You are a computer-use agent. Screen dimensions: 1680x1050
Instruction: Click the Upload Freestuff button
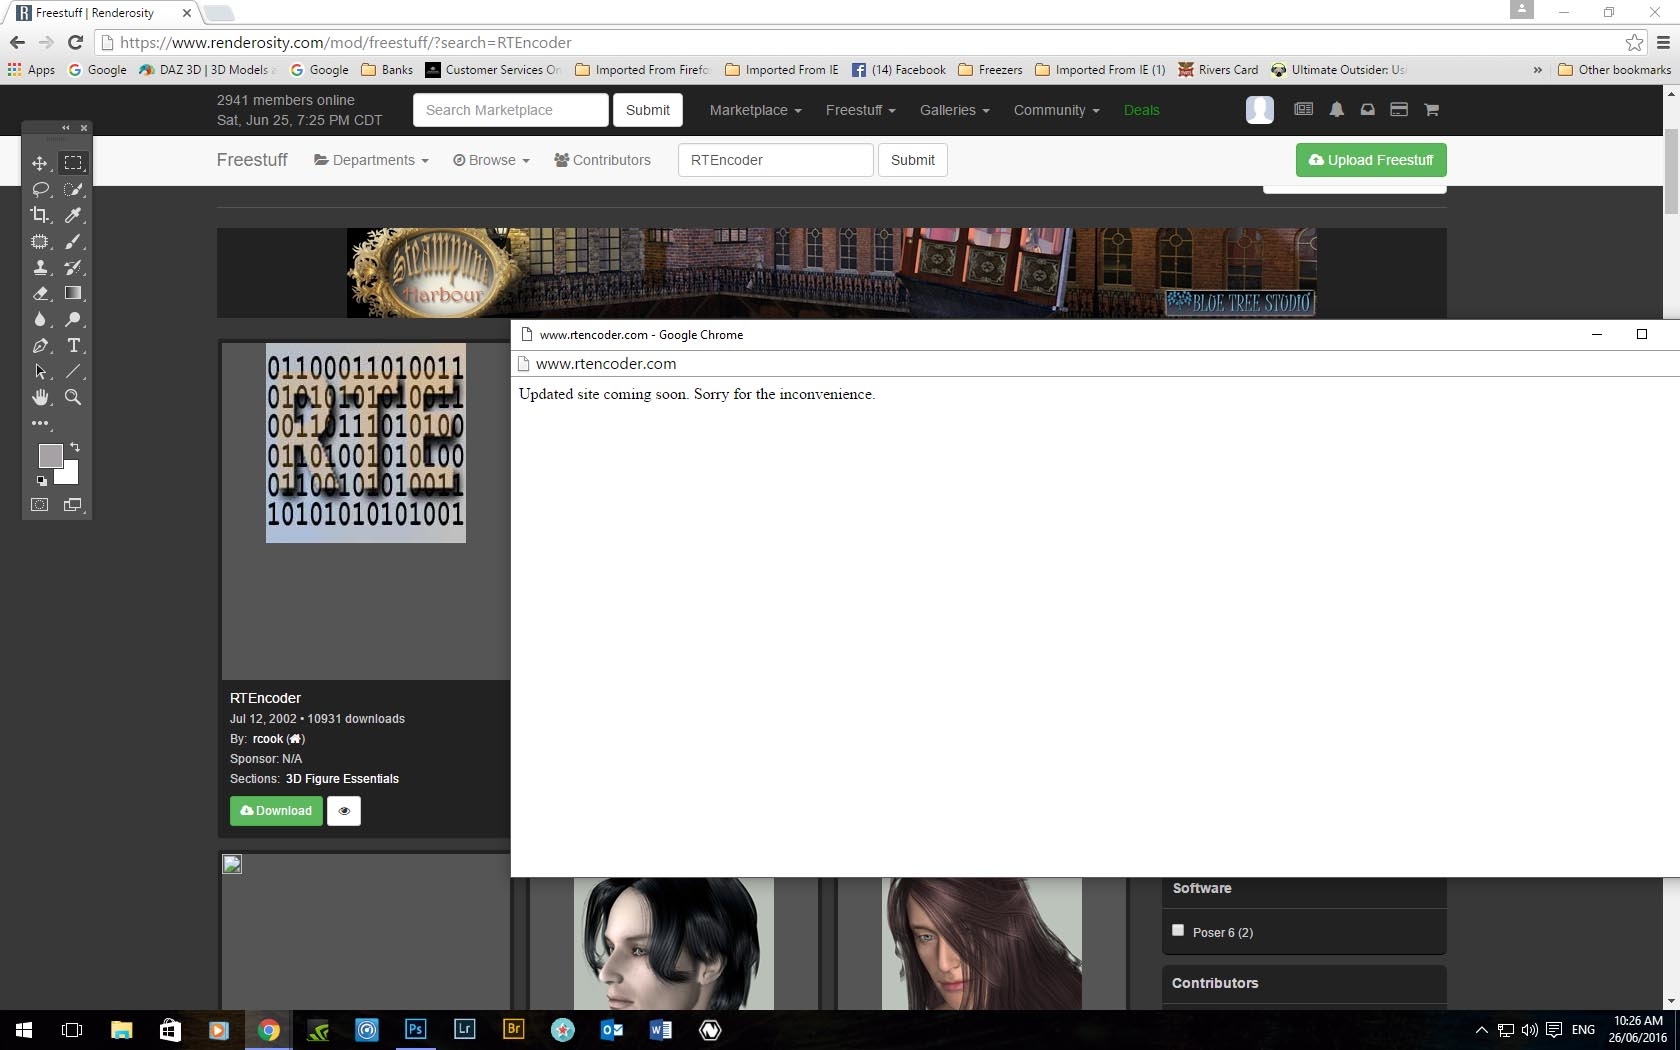click(1371, 160)
